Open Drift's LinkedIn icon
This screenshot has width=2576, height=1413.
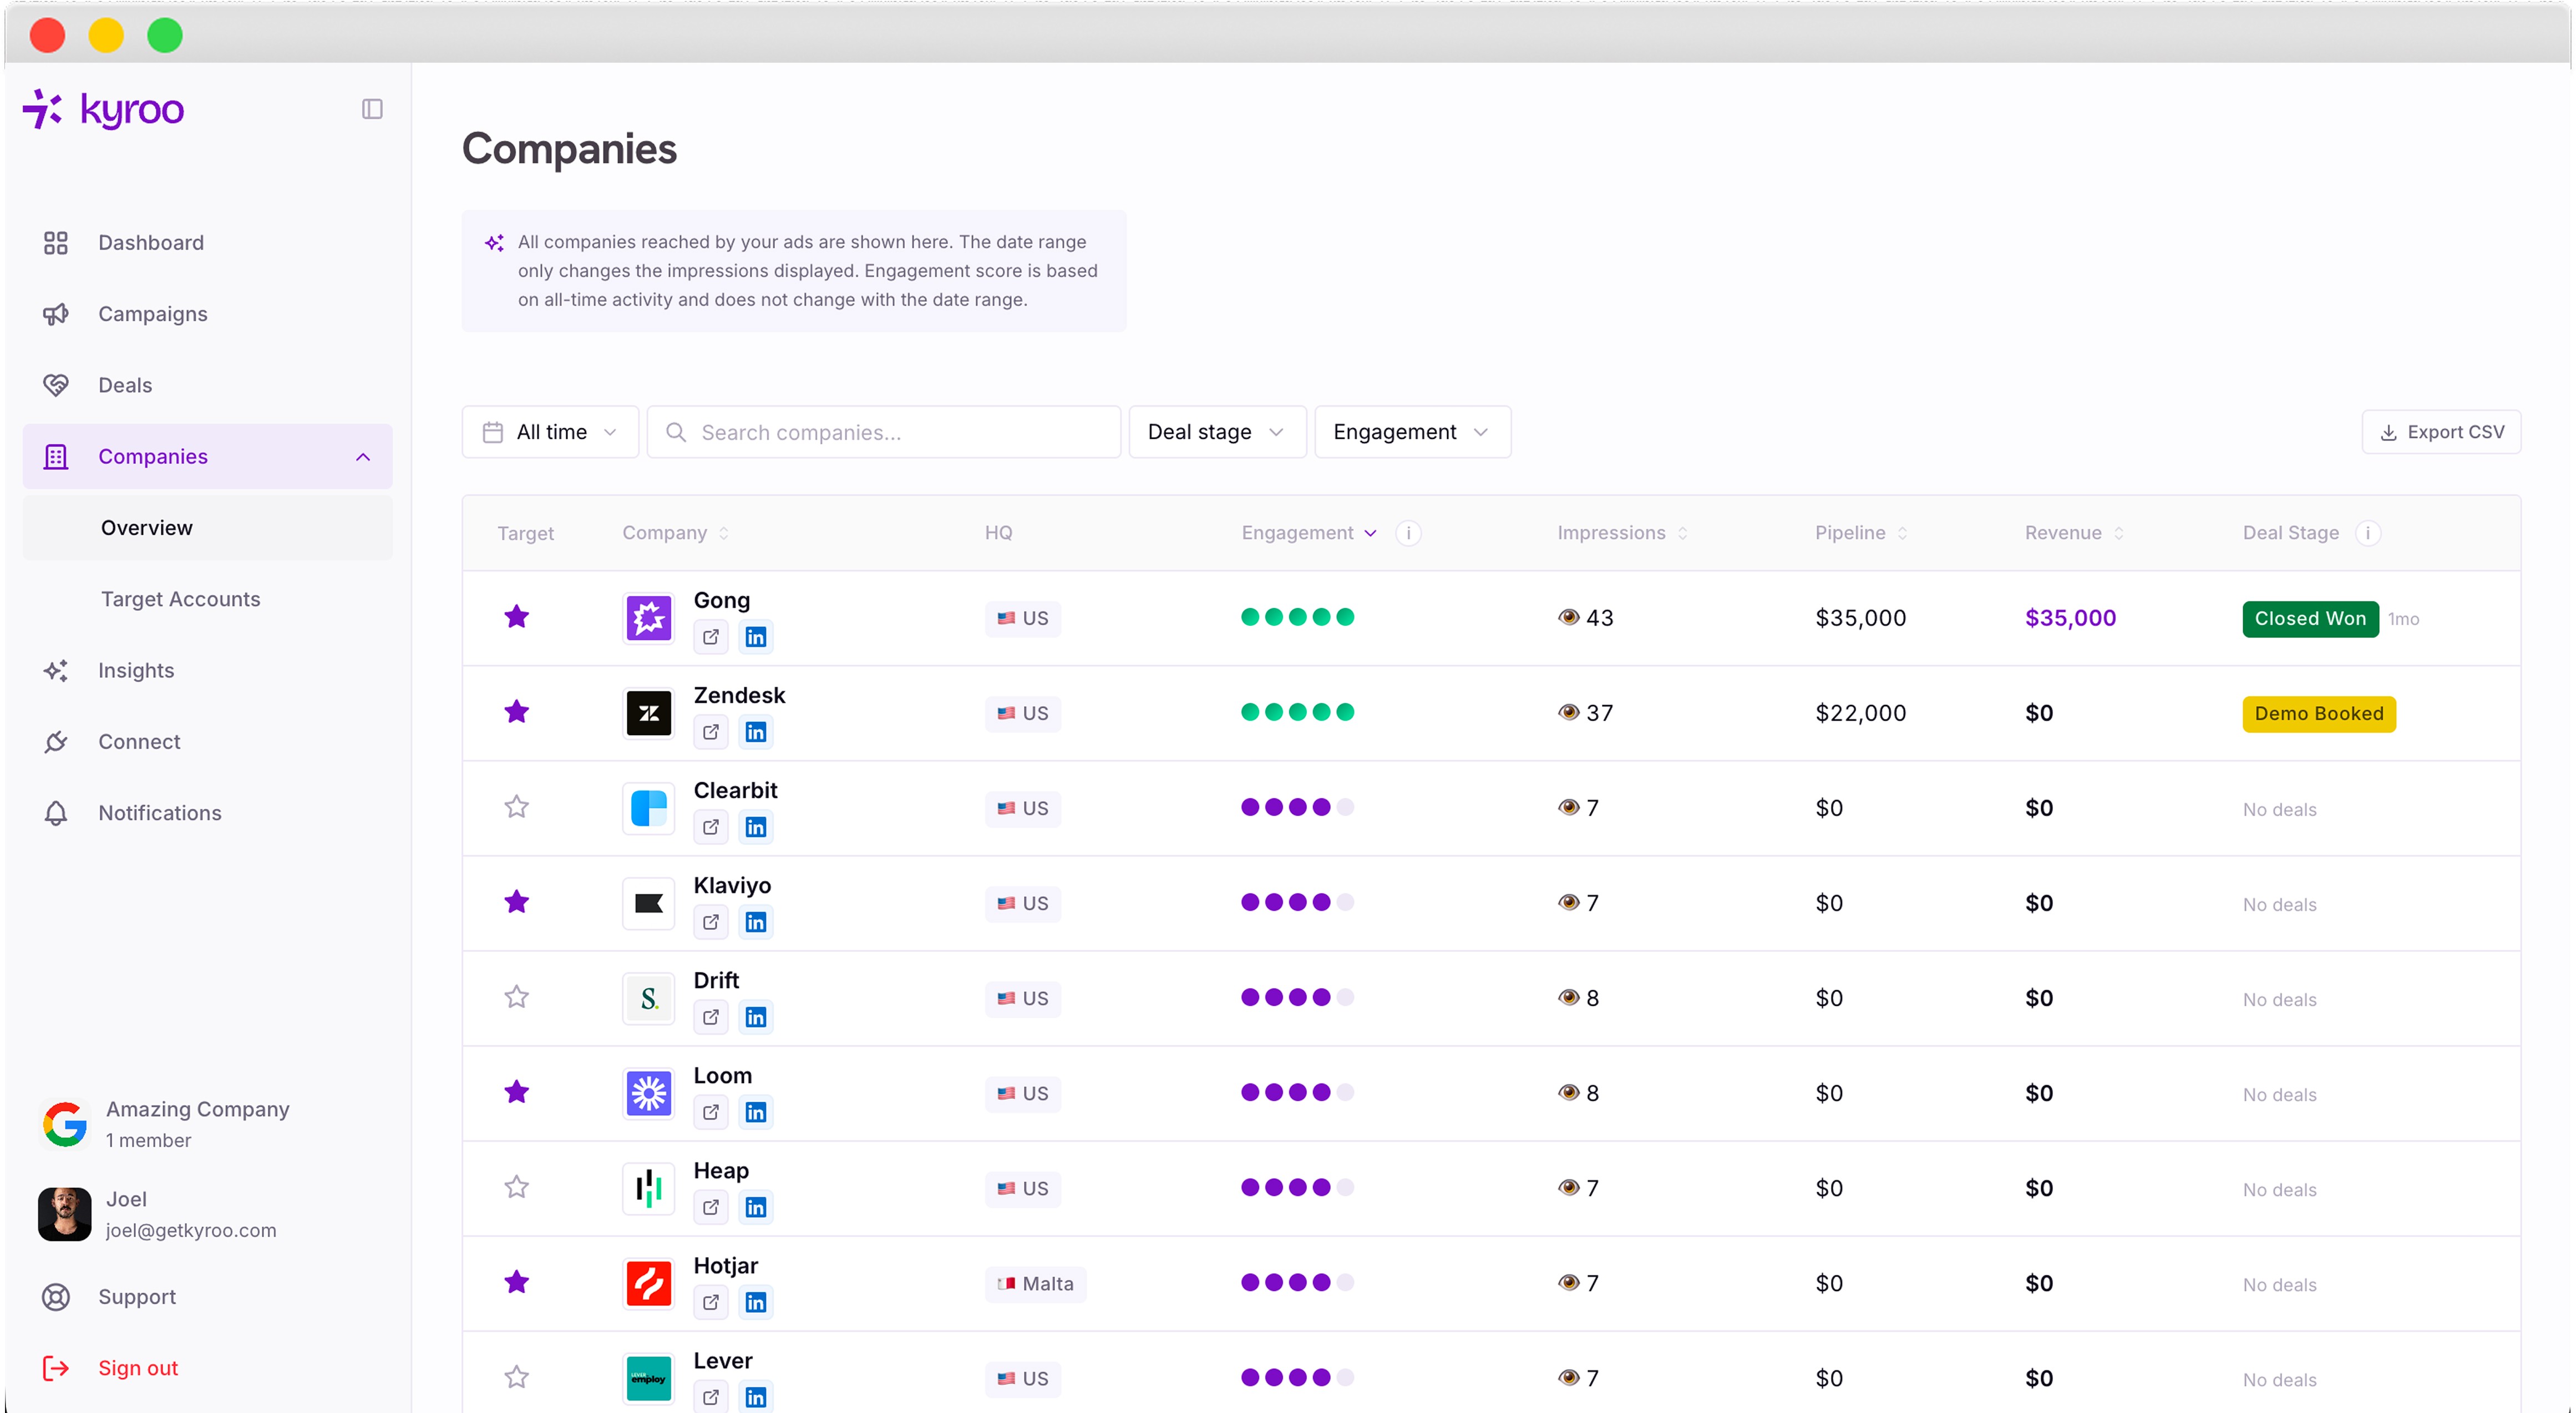click(756, 1017)
